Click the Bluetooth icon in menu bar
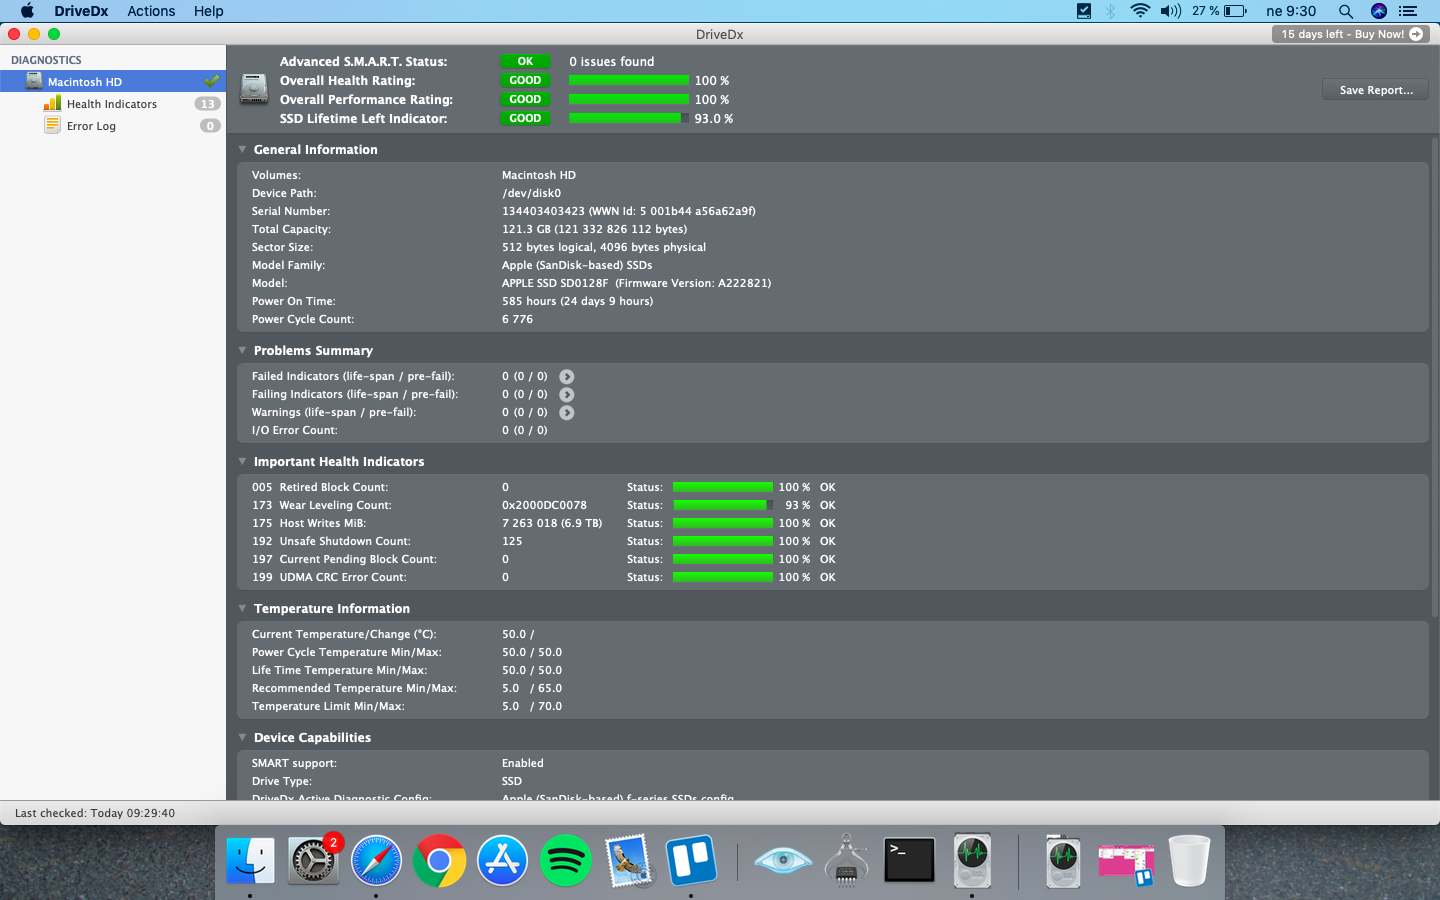This screenshot has width=1440, height=900. click(x=1110, y=11)
